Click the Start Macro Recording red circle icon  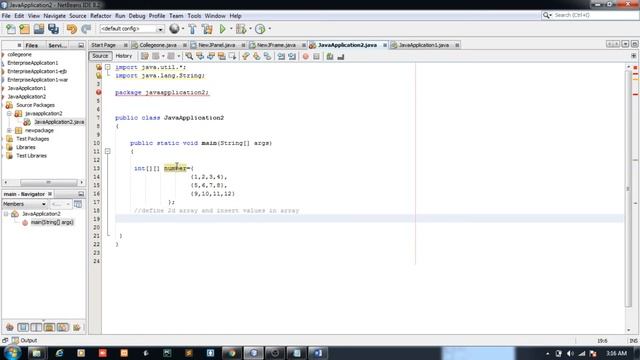[305, 56]
